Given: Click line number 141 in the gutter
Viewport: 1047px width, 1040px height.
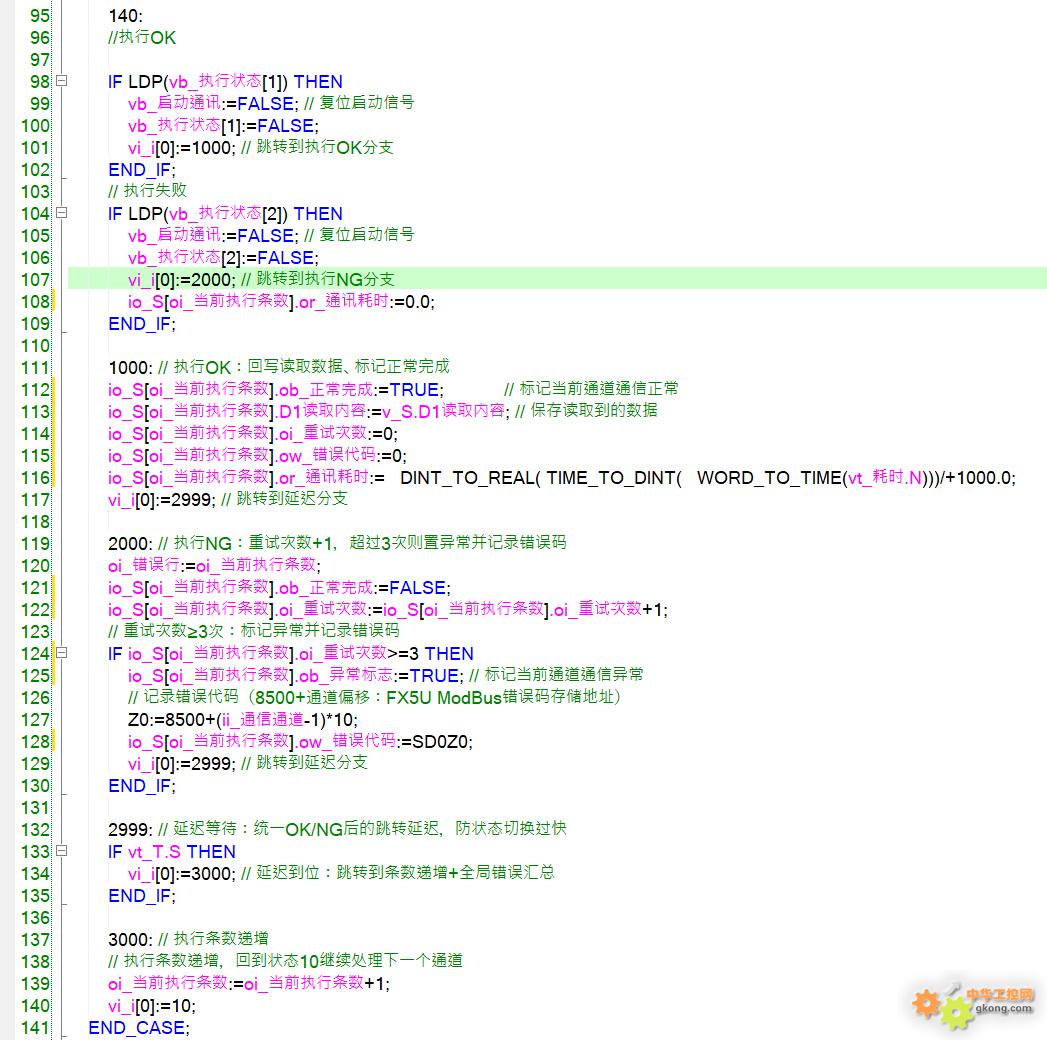Looking at the screenshot, I should click(x=34, y=1028).
